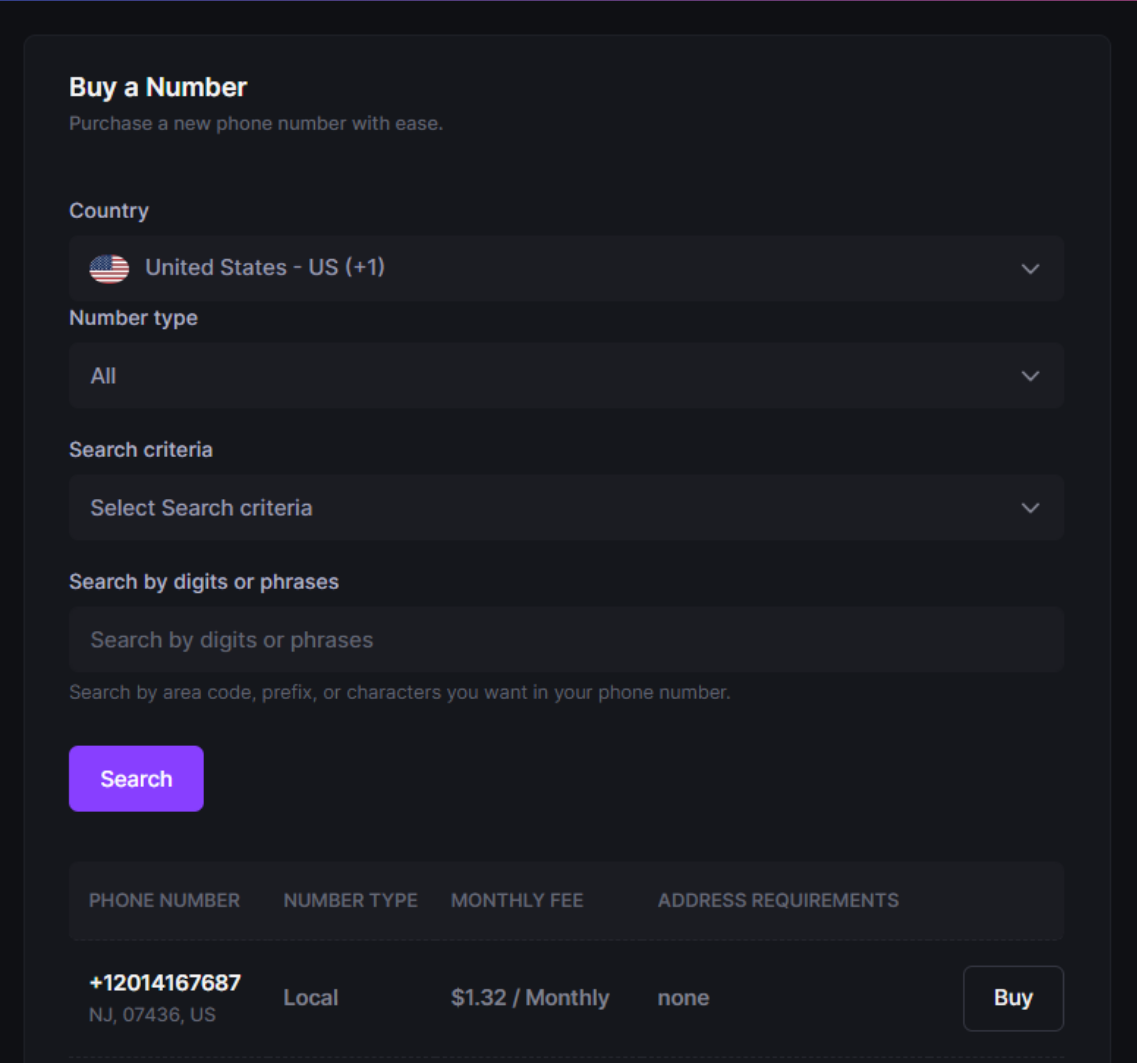This screenshot has width=1137, height=1063.
Task: Click the none address requirement cell
Action: coord(683,998)
